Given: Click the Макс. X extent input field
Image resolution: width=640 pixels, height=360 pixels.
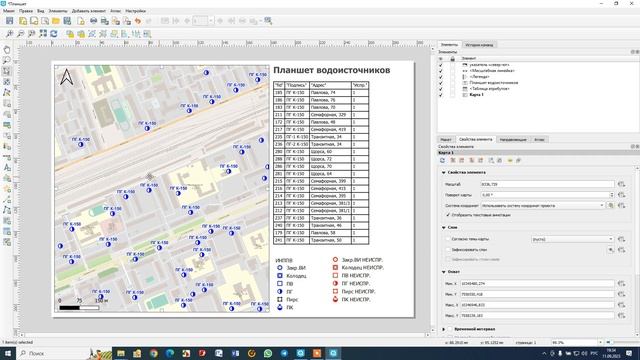Looking at the screenshot, I should click(x=537, y=305).
